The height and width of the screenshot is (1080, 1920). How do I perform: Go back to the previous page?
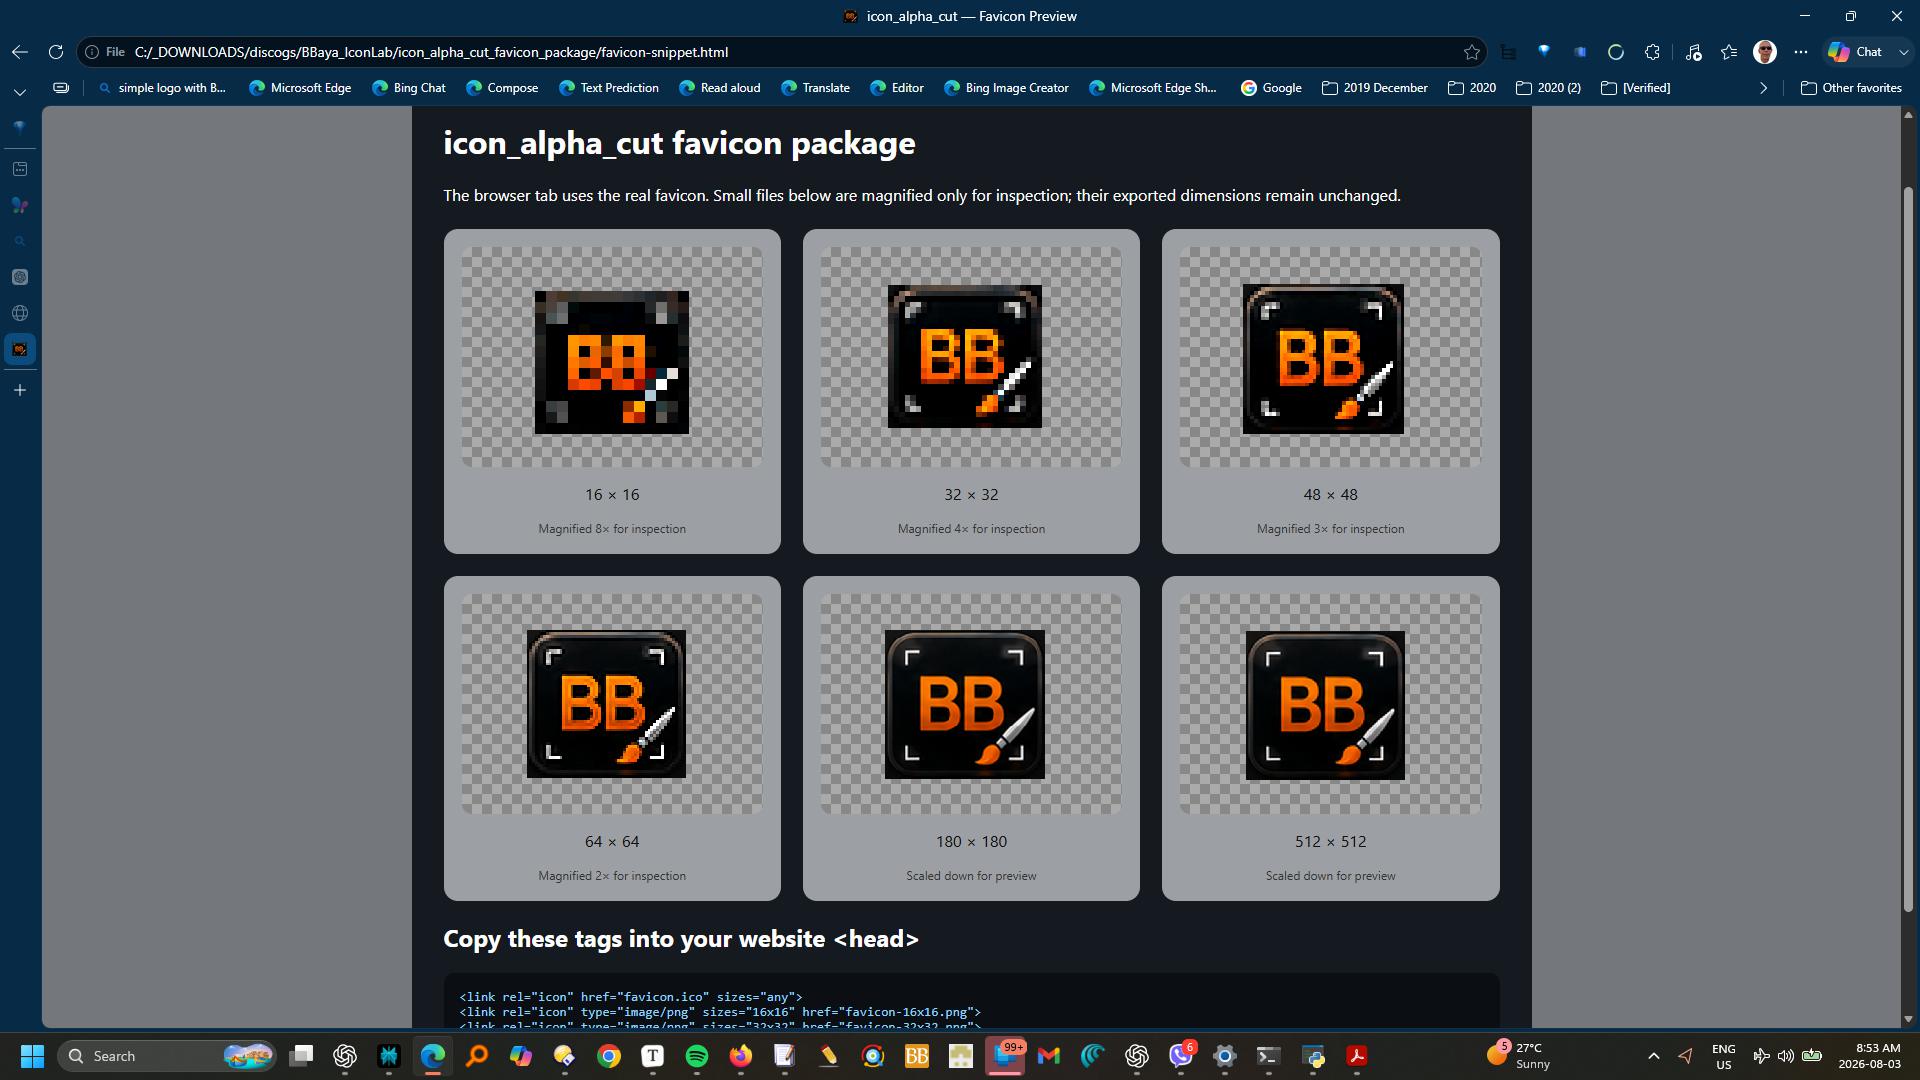[x=20, y=52]
